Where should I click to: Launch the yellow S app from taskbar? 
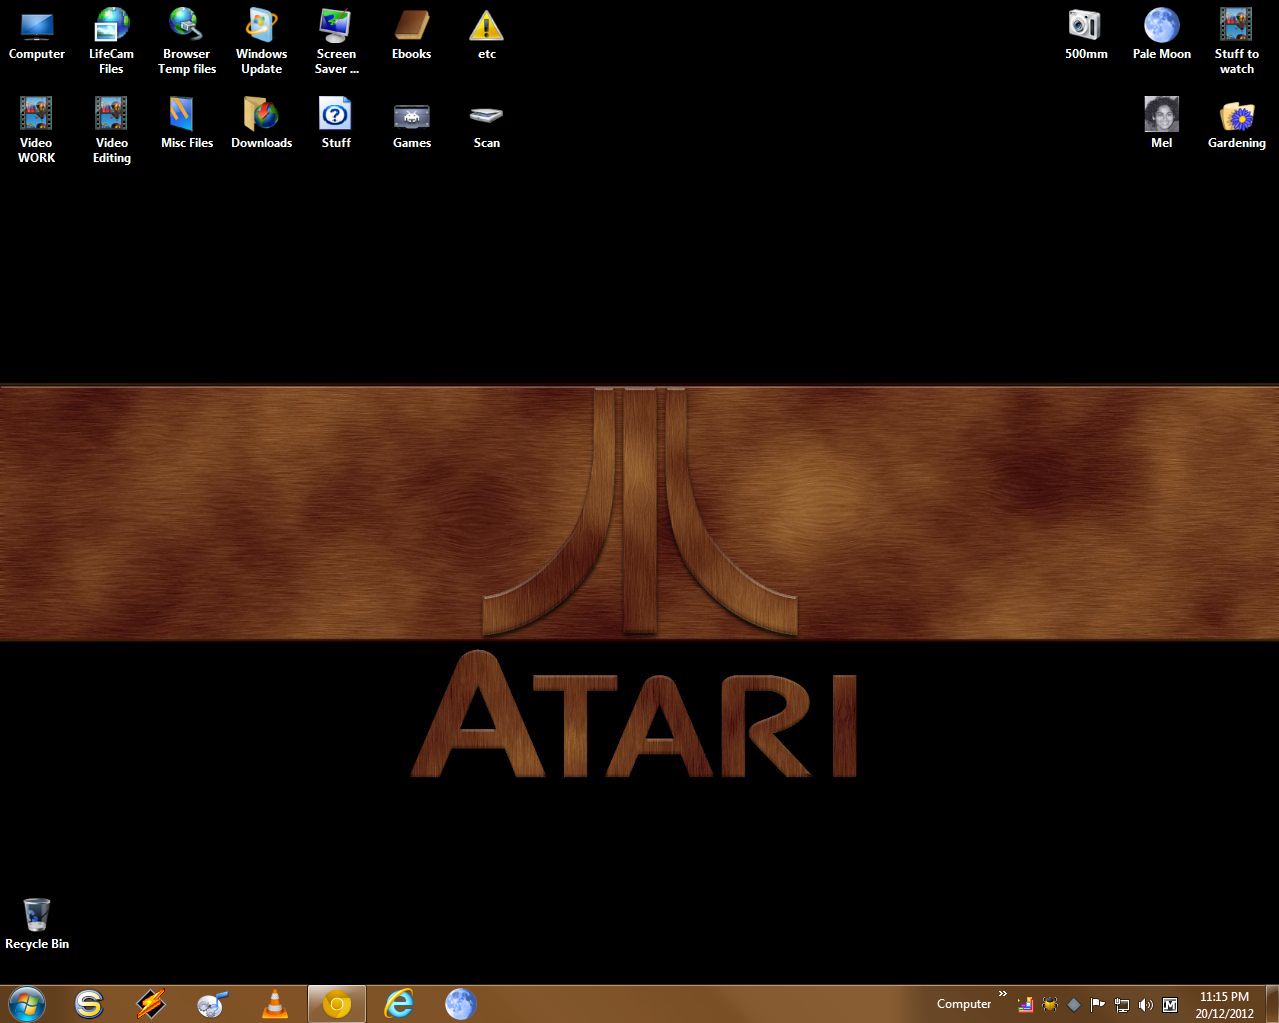[x=89, y=1004]
